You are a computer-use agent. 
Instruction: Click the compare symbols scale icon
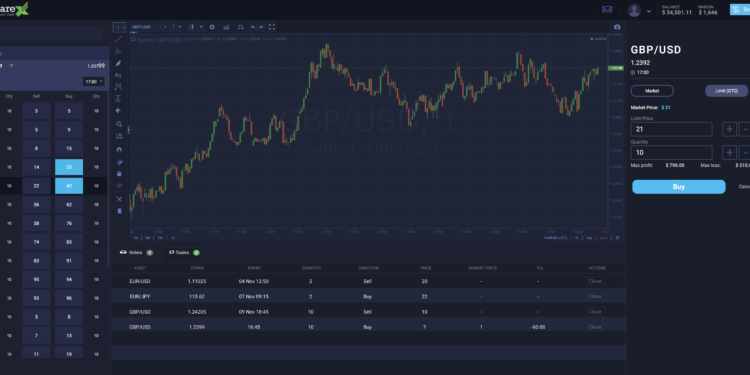[x=241, y=27]
